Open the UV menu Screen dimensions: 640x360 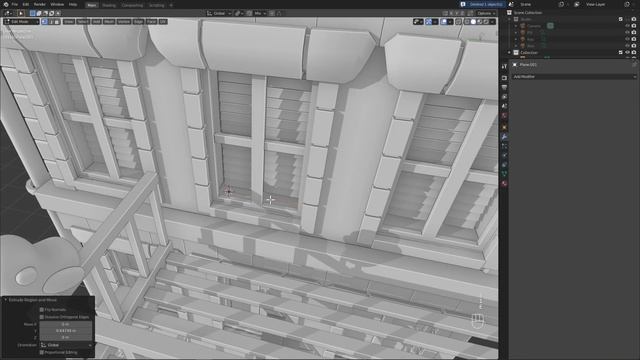click(163, 22)
